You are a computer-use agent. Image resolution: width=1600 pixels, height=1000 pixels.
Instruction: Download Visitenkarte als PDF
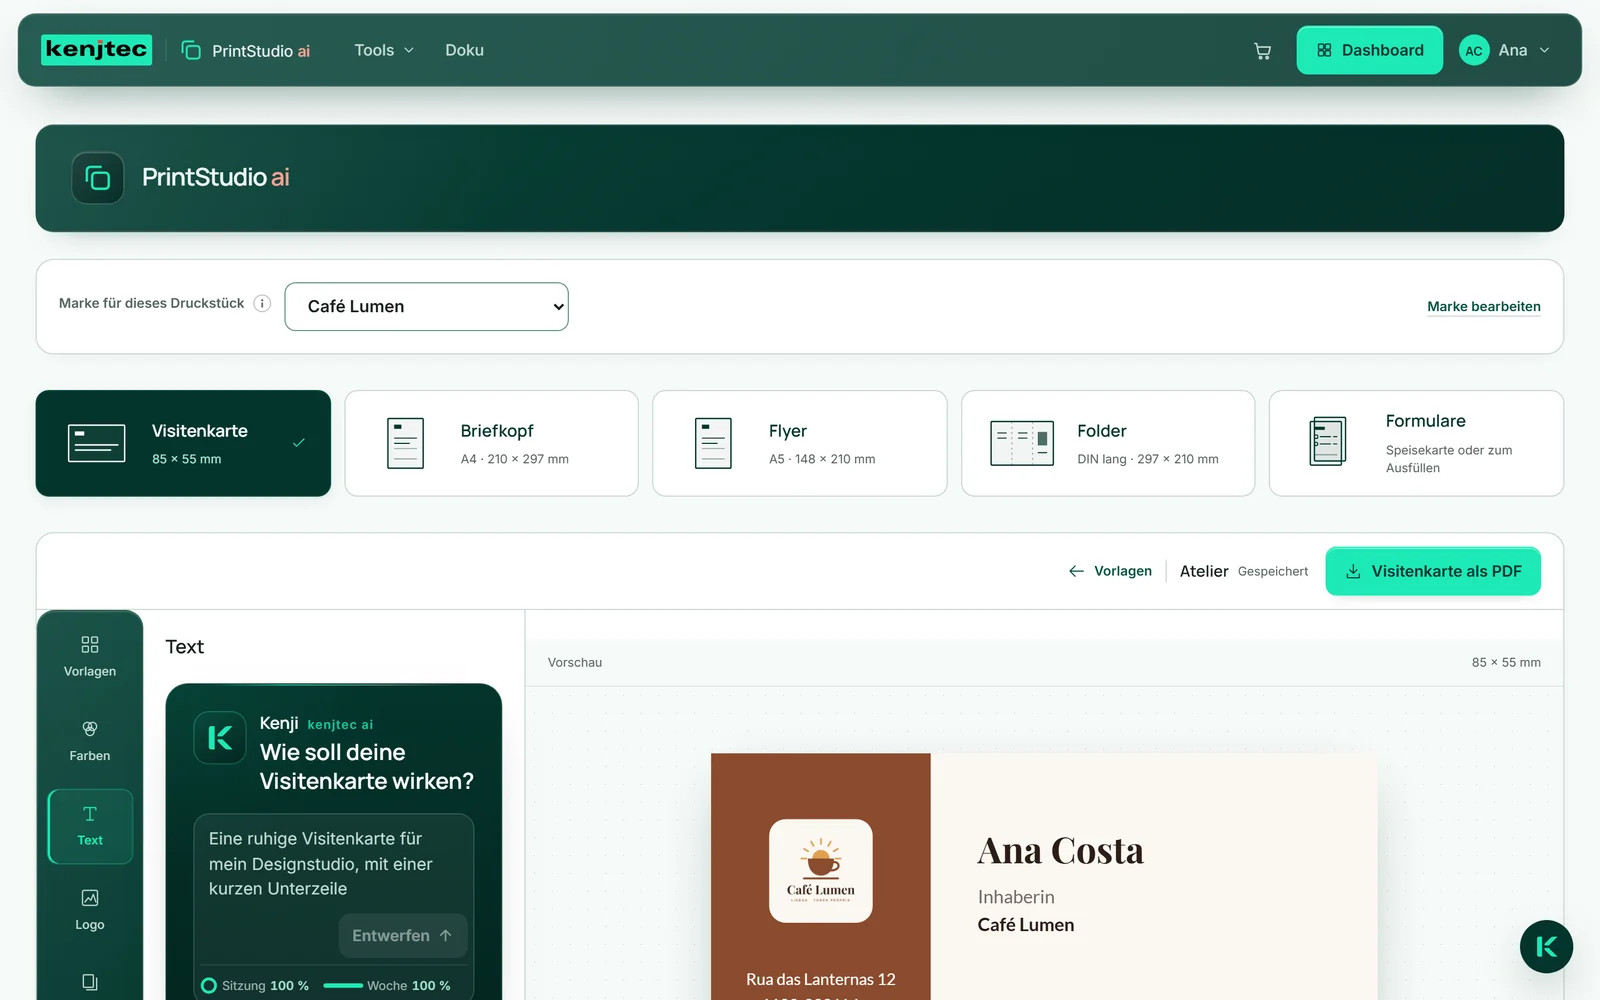click(x=1433, y=571)
